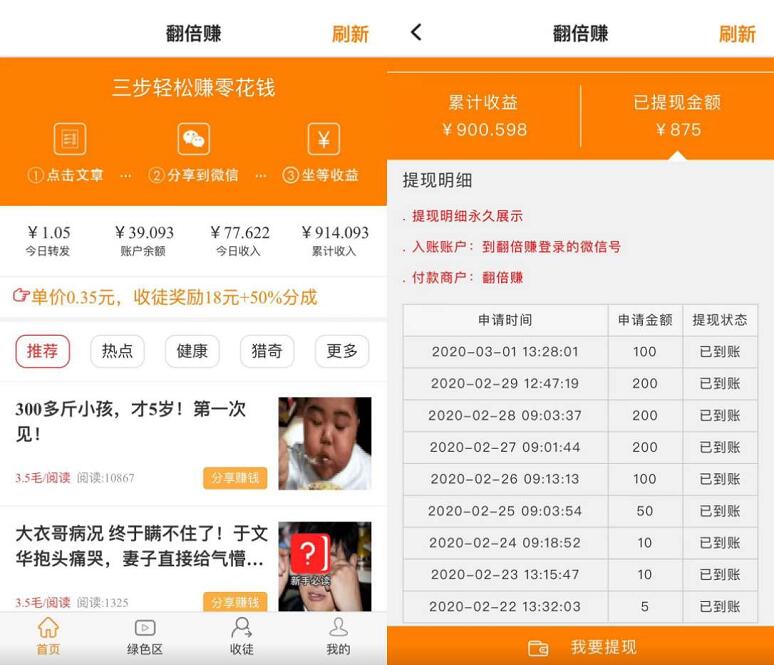Tap the ￥77.622 今日收入 value
774x665 pixels.
(x=239, y=233)
